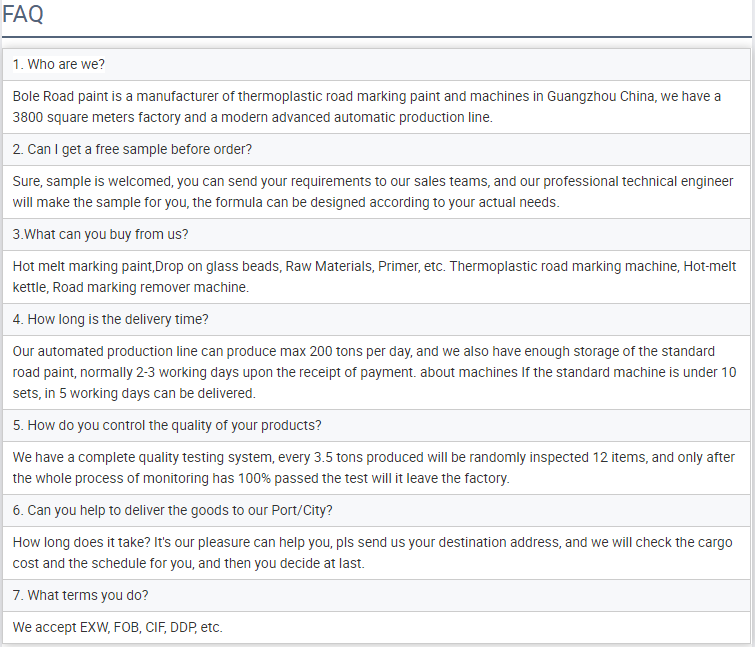Image resolution: width=755 pixels, height=647 pixels.
Task: Click the hot melt marking paint answer
Action: pos(374,267)
